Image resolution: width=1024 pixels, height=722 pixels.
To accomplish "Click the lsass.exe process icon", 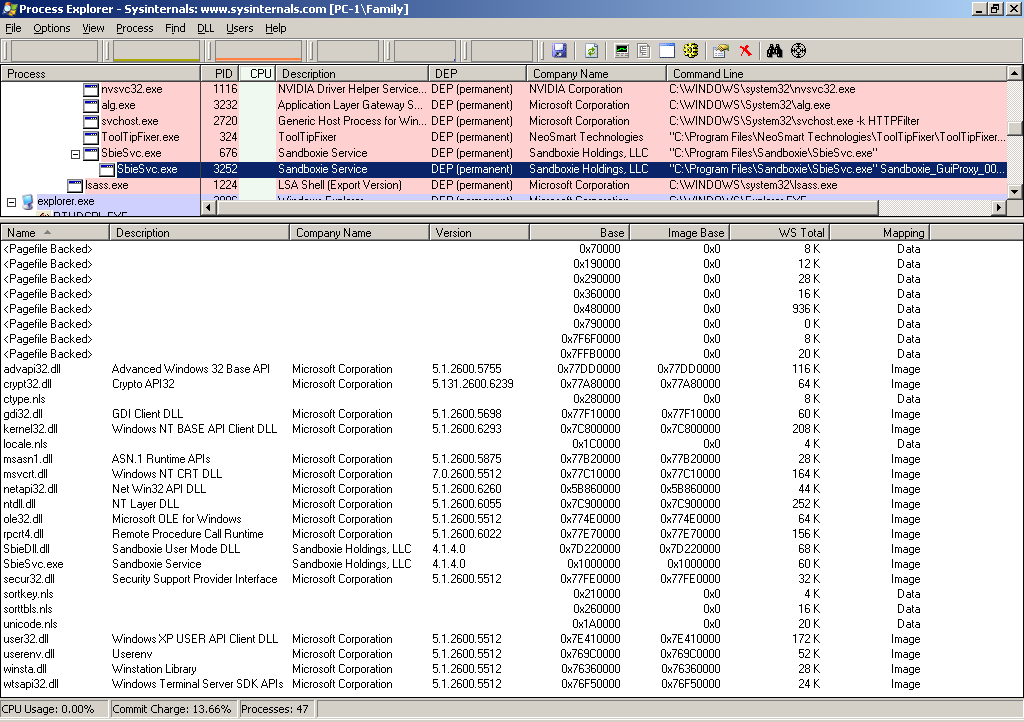I will coord(75,185).
